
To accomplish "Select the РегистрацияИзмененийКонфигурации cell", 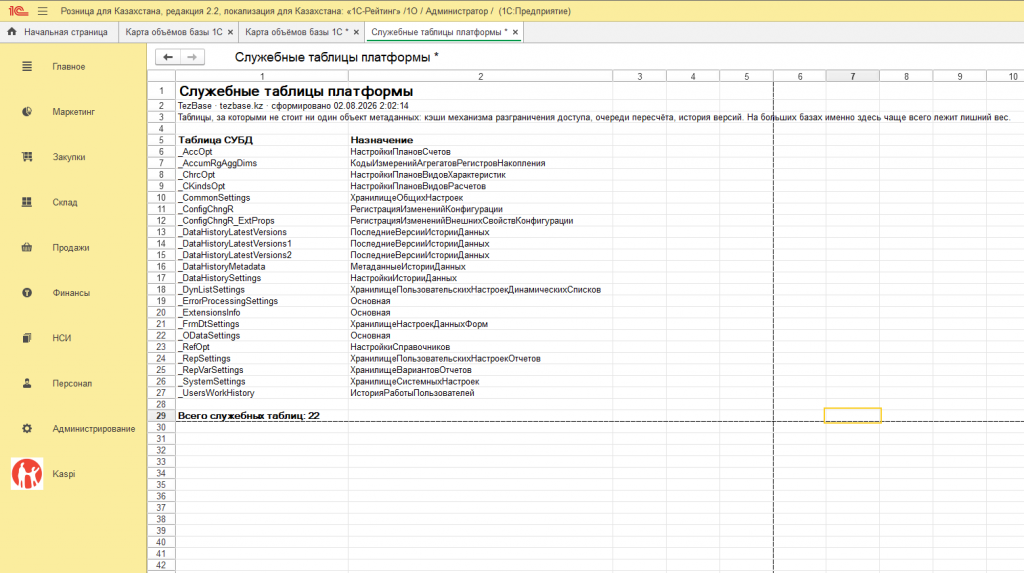I will pyautogui.click(x=481, y=209).
